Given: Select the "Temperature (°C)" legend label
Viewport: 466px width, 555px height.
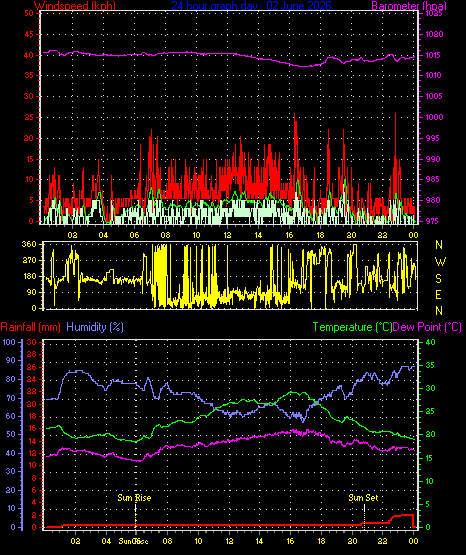Looking at the screenshot, I should 352,327.
